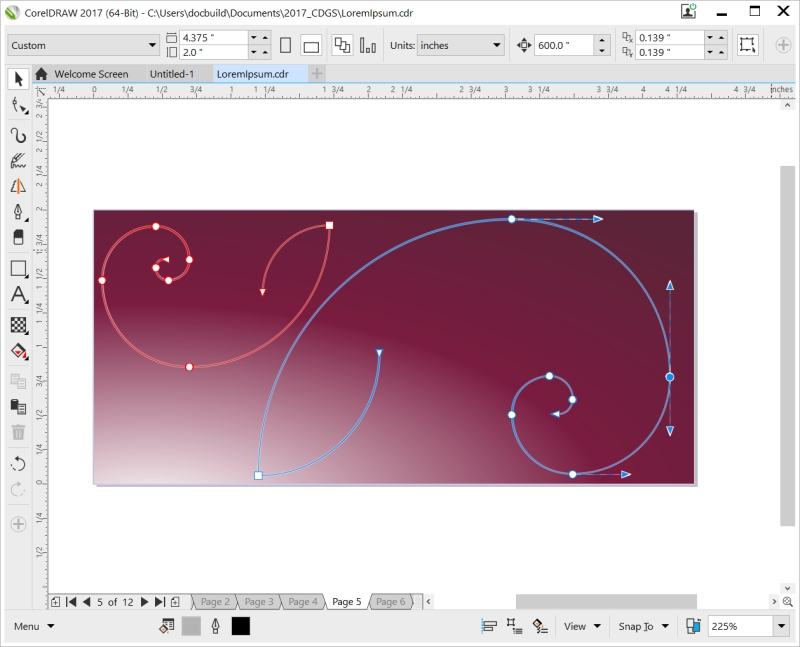Viewport: 800px width, 647px height.
Task: Switch to the Untitled-1 document tab
Action: point(172,74)
